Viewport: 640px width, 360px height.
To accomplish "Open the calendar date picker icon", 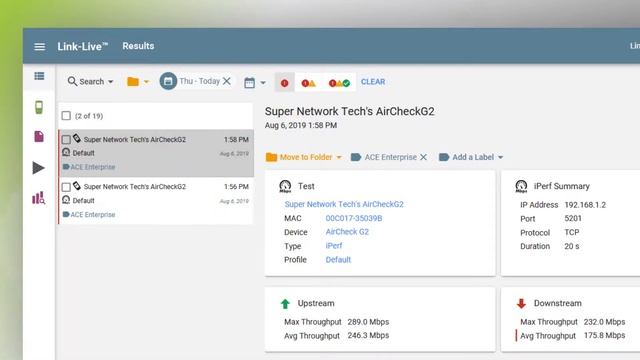I will click(x=249, y=83).
